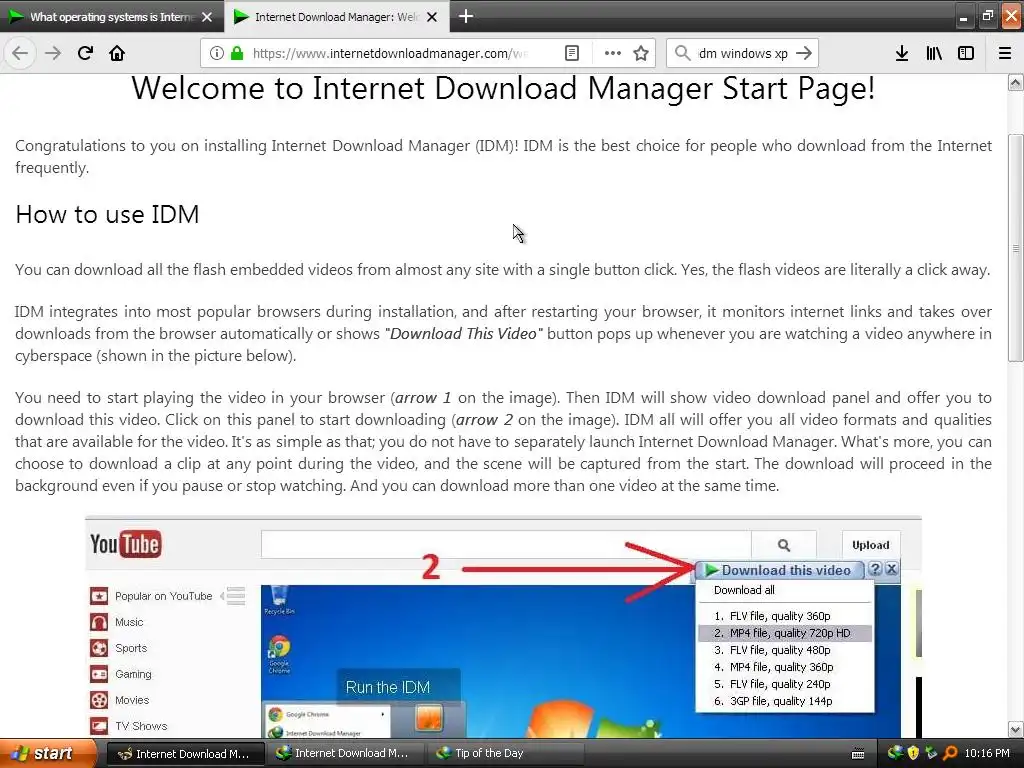Close the 'What operating systems is Interne' tab
1024x768 pixels.
point(207,17)
